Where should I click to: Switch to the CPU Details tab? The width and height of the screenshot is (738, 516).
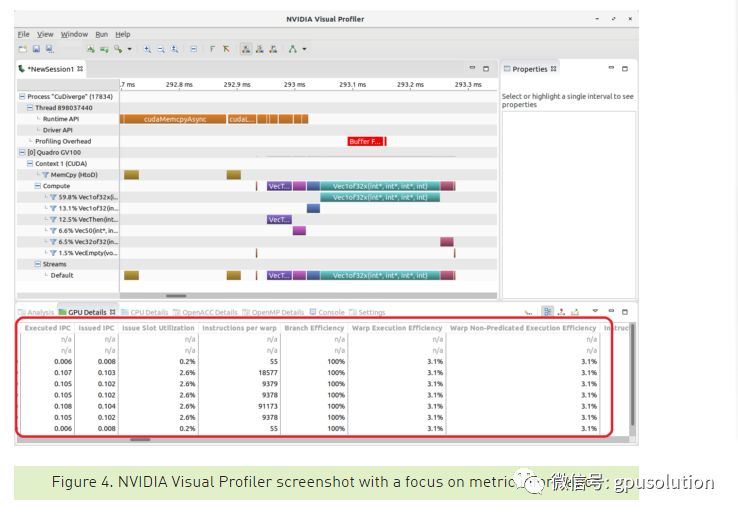[x=144, y=312]
